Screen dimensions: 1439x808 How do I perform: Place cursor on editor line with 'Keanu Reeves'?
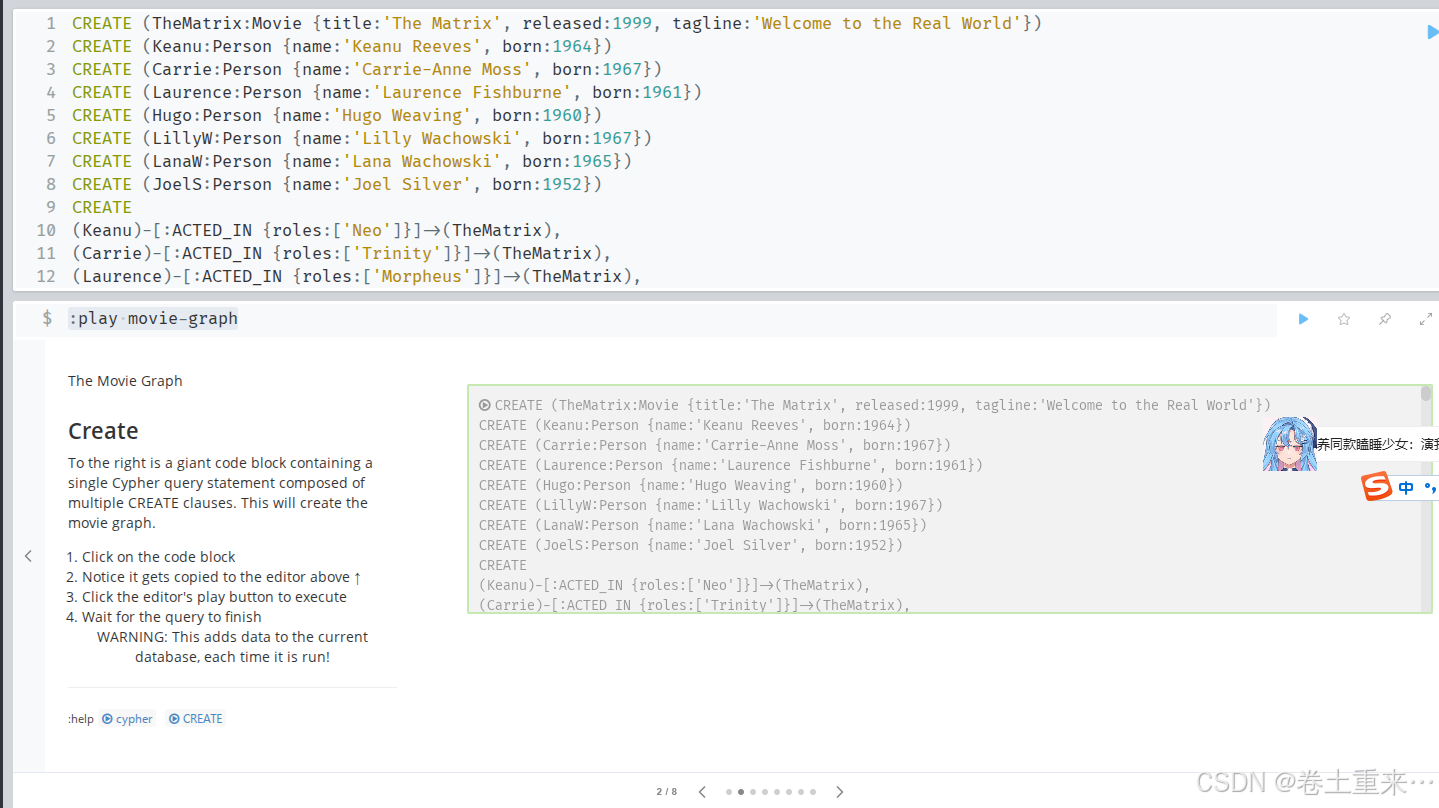[x=342, y=46]
